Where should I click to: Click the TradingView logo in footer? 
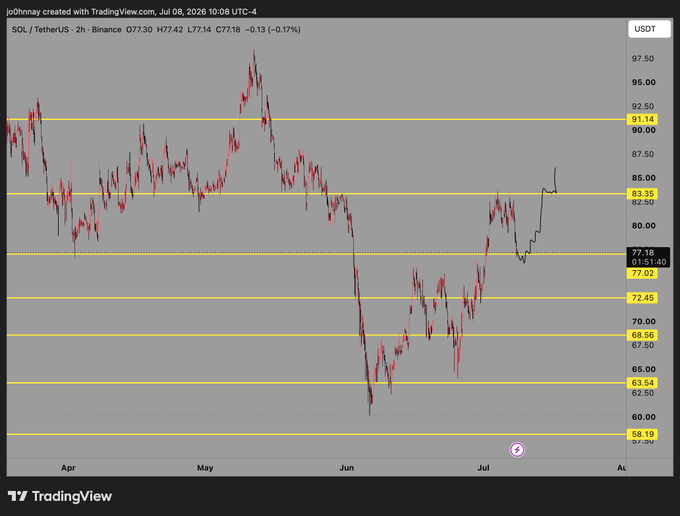click(60, 496)
